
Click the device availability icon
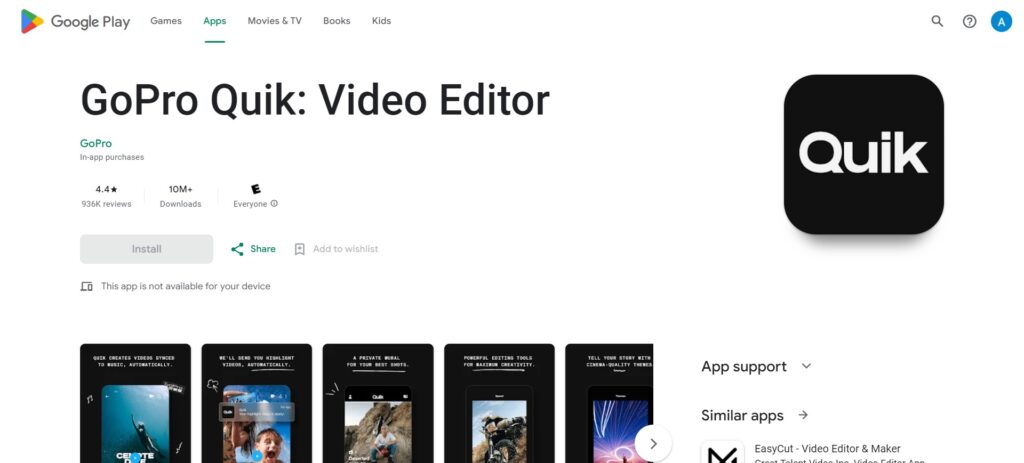[x=86, y=286]
